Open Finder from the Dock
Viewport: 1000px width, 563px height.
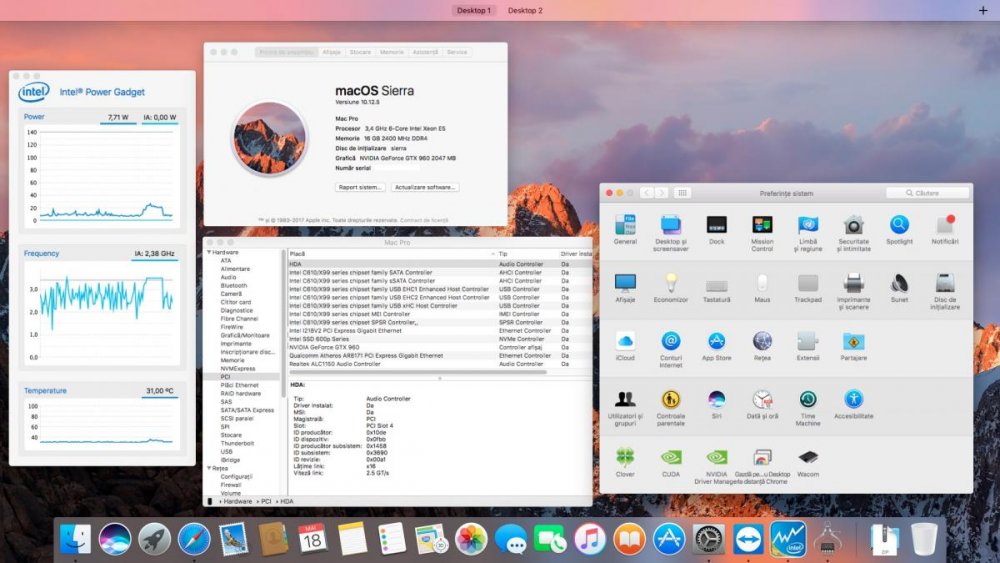point(75,539)
